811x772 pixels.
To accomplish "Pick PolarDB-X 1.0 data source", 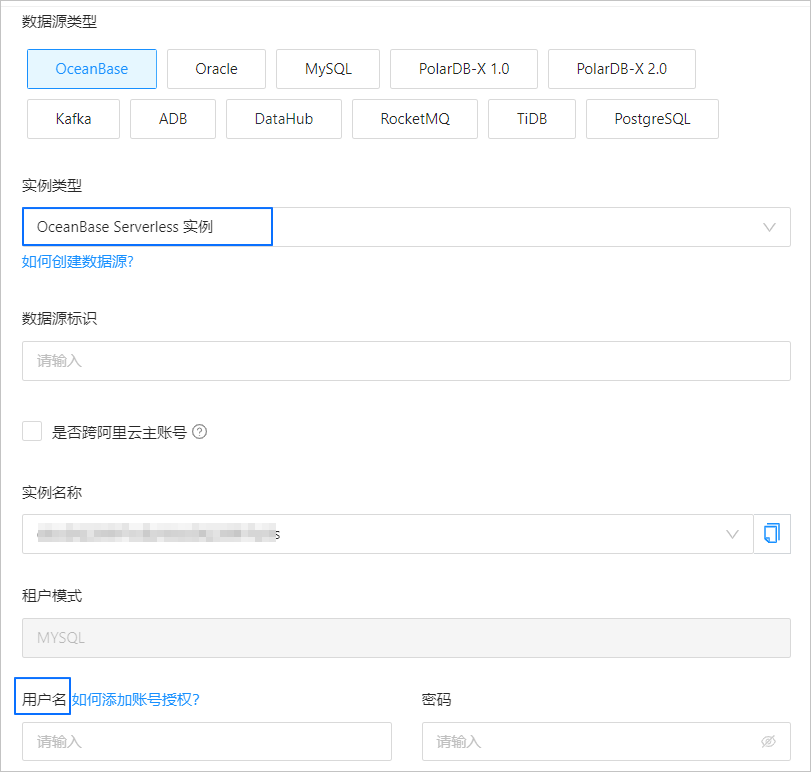I will click(464, 69).
